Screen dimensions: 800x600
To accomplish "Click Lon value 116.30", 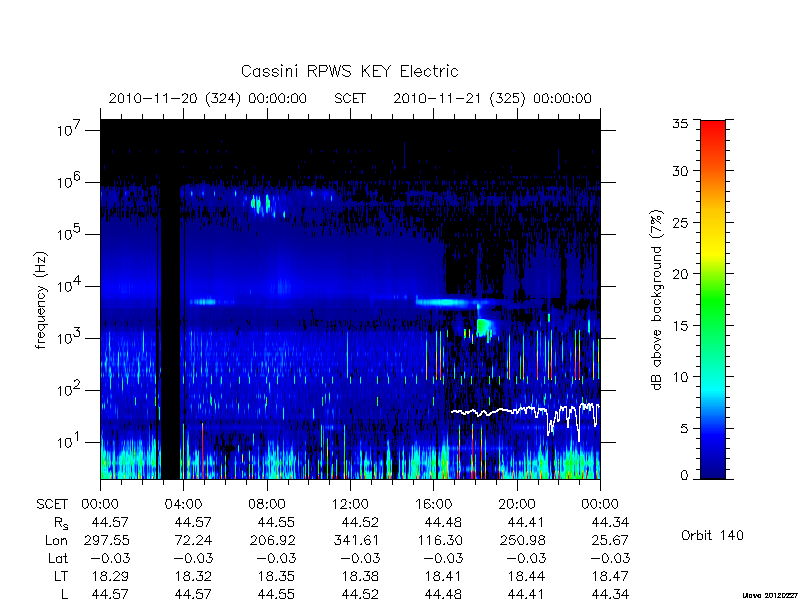I will [441, 540].
